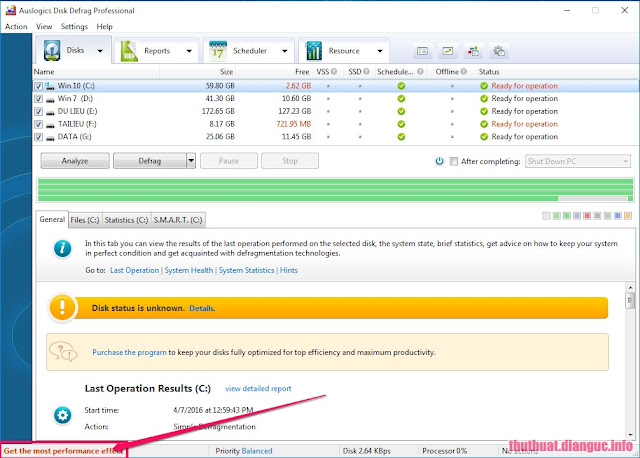The image size is (640, 458).
Task: Click schedule green check for TAILIEU (F:)
Action: point(401,124)
